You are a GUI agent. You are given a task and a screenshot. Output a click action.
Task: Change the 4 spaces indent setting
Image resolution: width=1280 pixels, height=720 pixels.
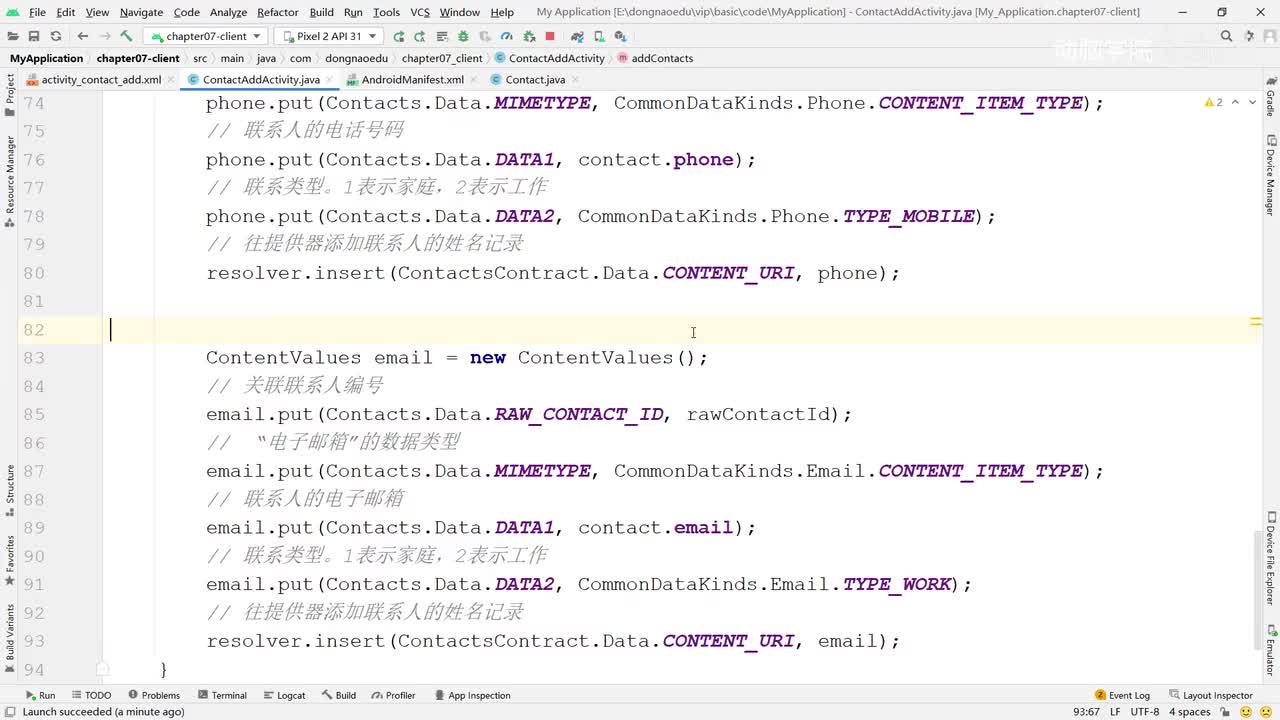point(1190,712)
